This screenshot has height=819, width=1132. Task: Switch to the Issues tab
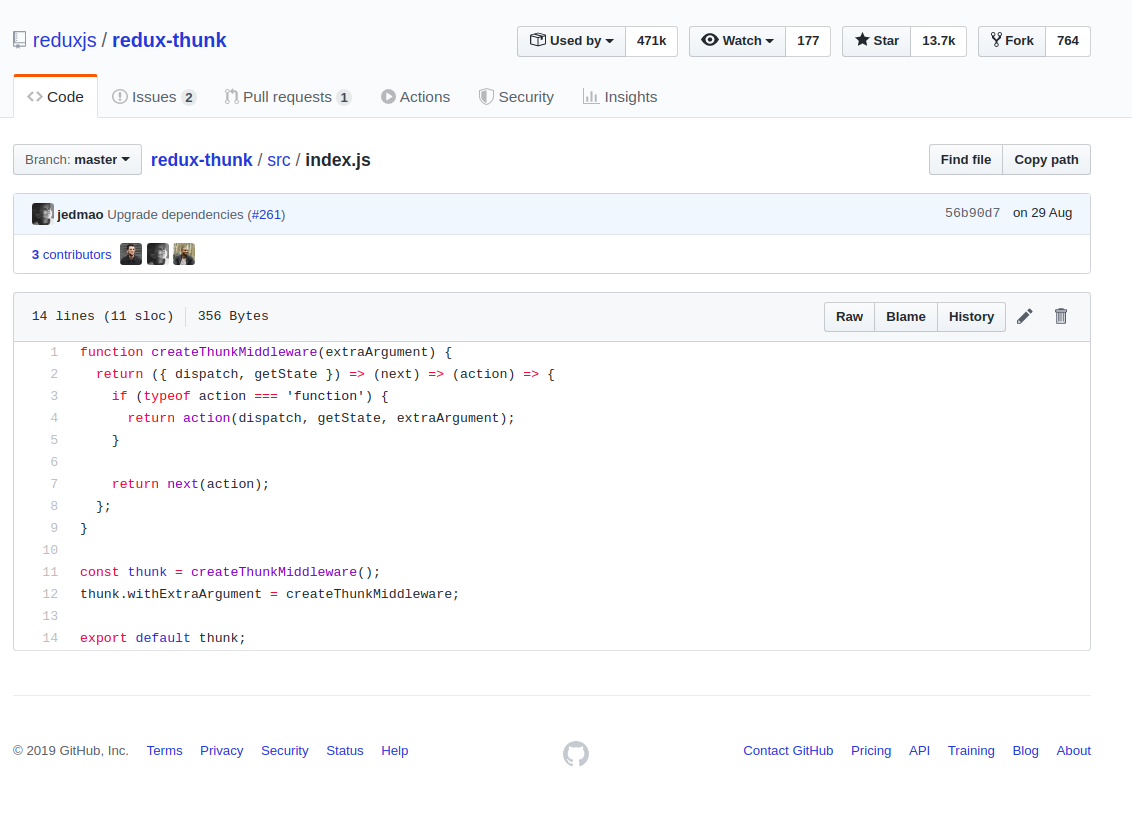tap(154, 97)
